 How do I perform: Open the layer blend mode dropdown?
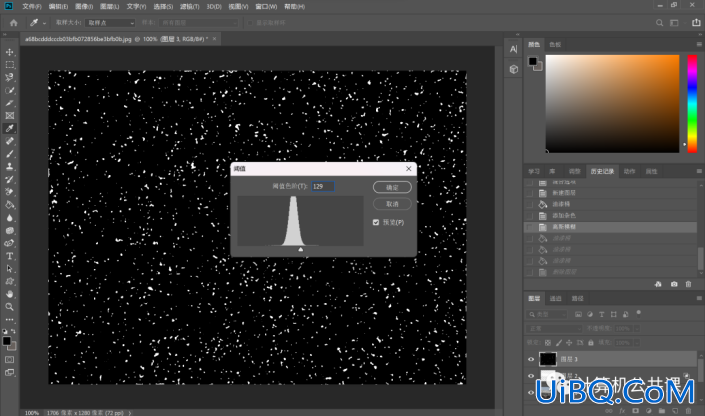click(554, 328)
